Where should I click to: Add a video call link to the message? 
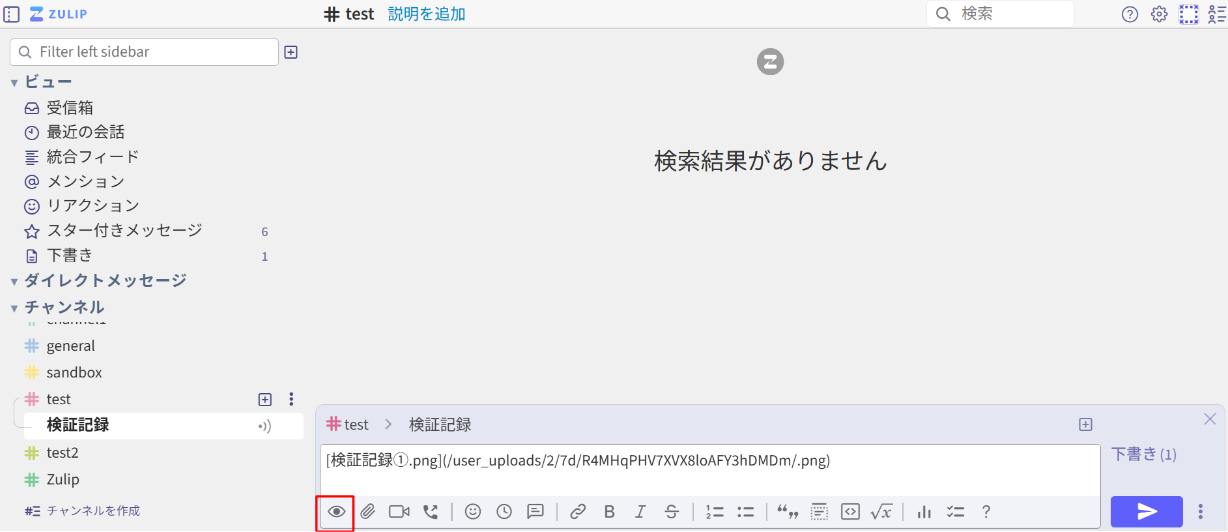click(x=399, y=512)
